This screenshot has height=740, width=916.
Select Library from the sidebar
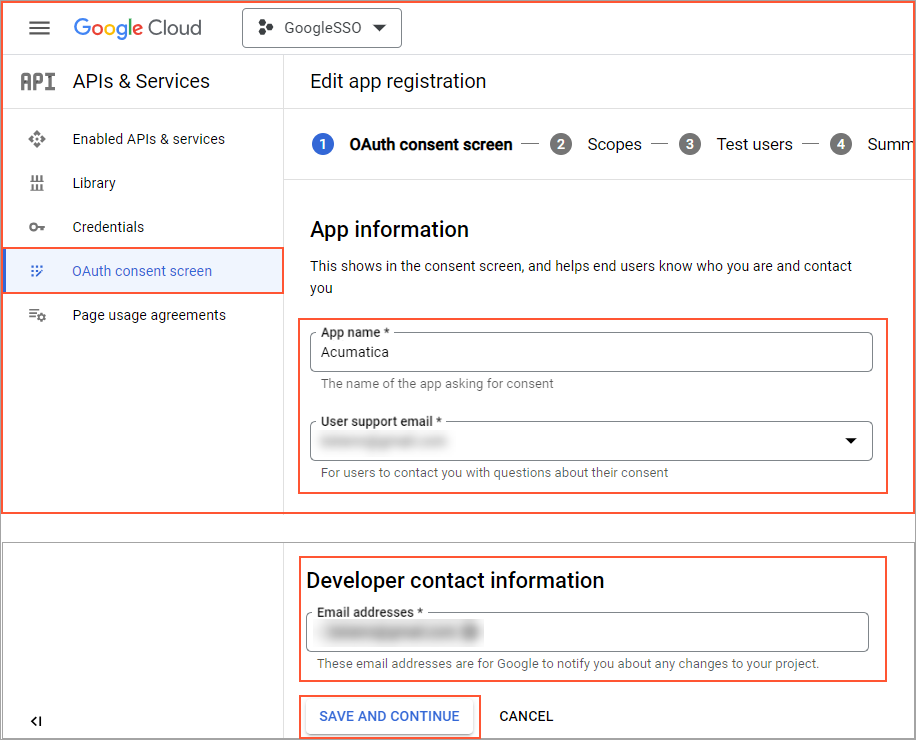pos(94,183)
